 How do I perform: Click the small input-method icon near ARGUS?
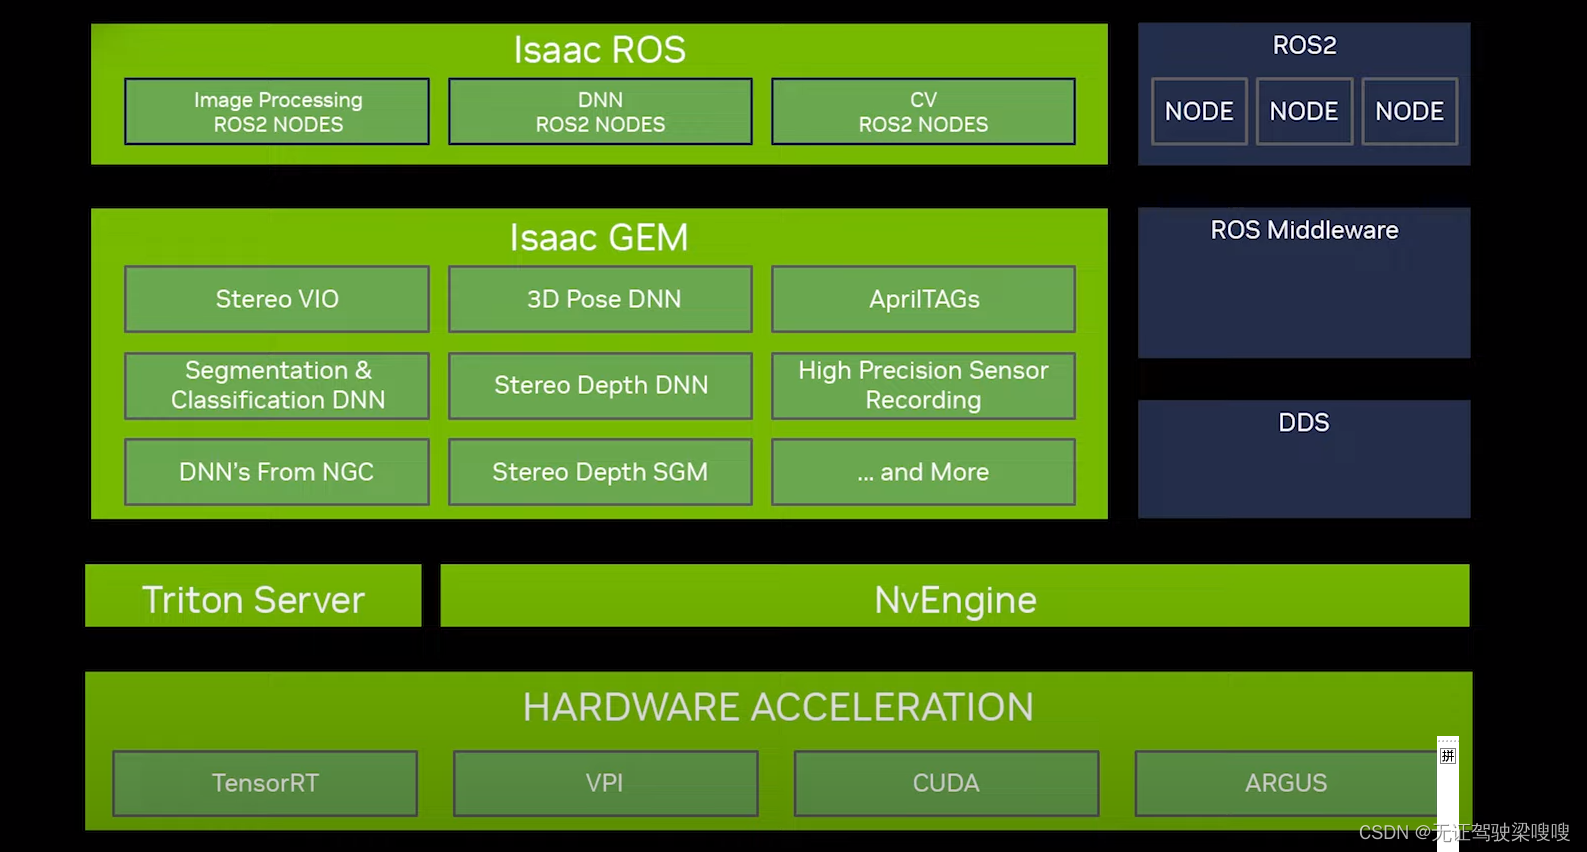(1448, 755)
